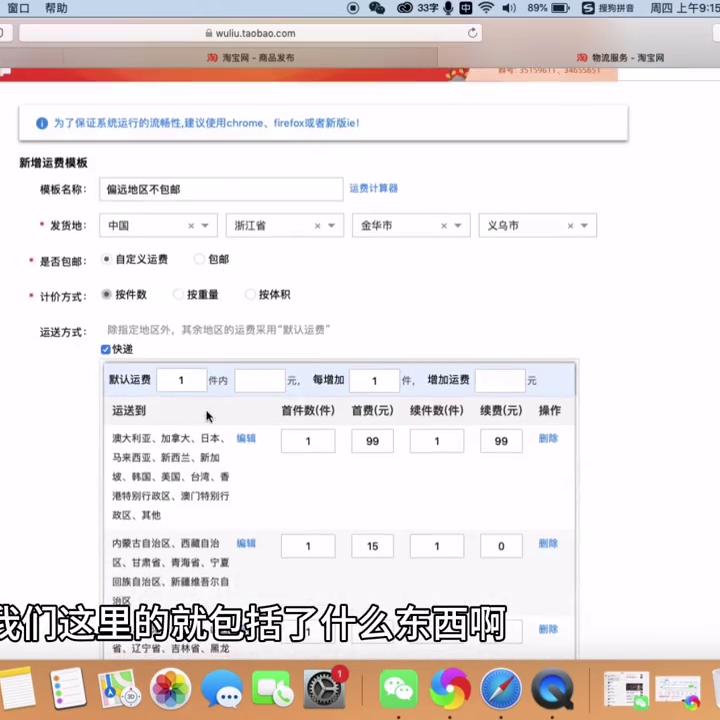Open WeChat icon in the menu bar
Viewport: 720px width, 720px height.
click(377, 8)
